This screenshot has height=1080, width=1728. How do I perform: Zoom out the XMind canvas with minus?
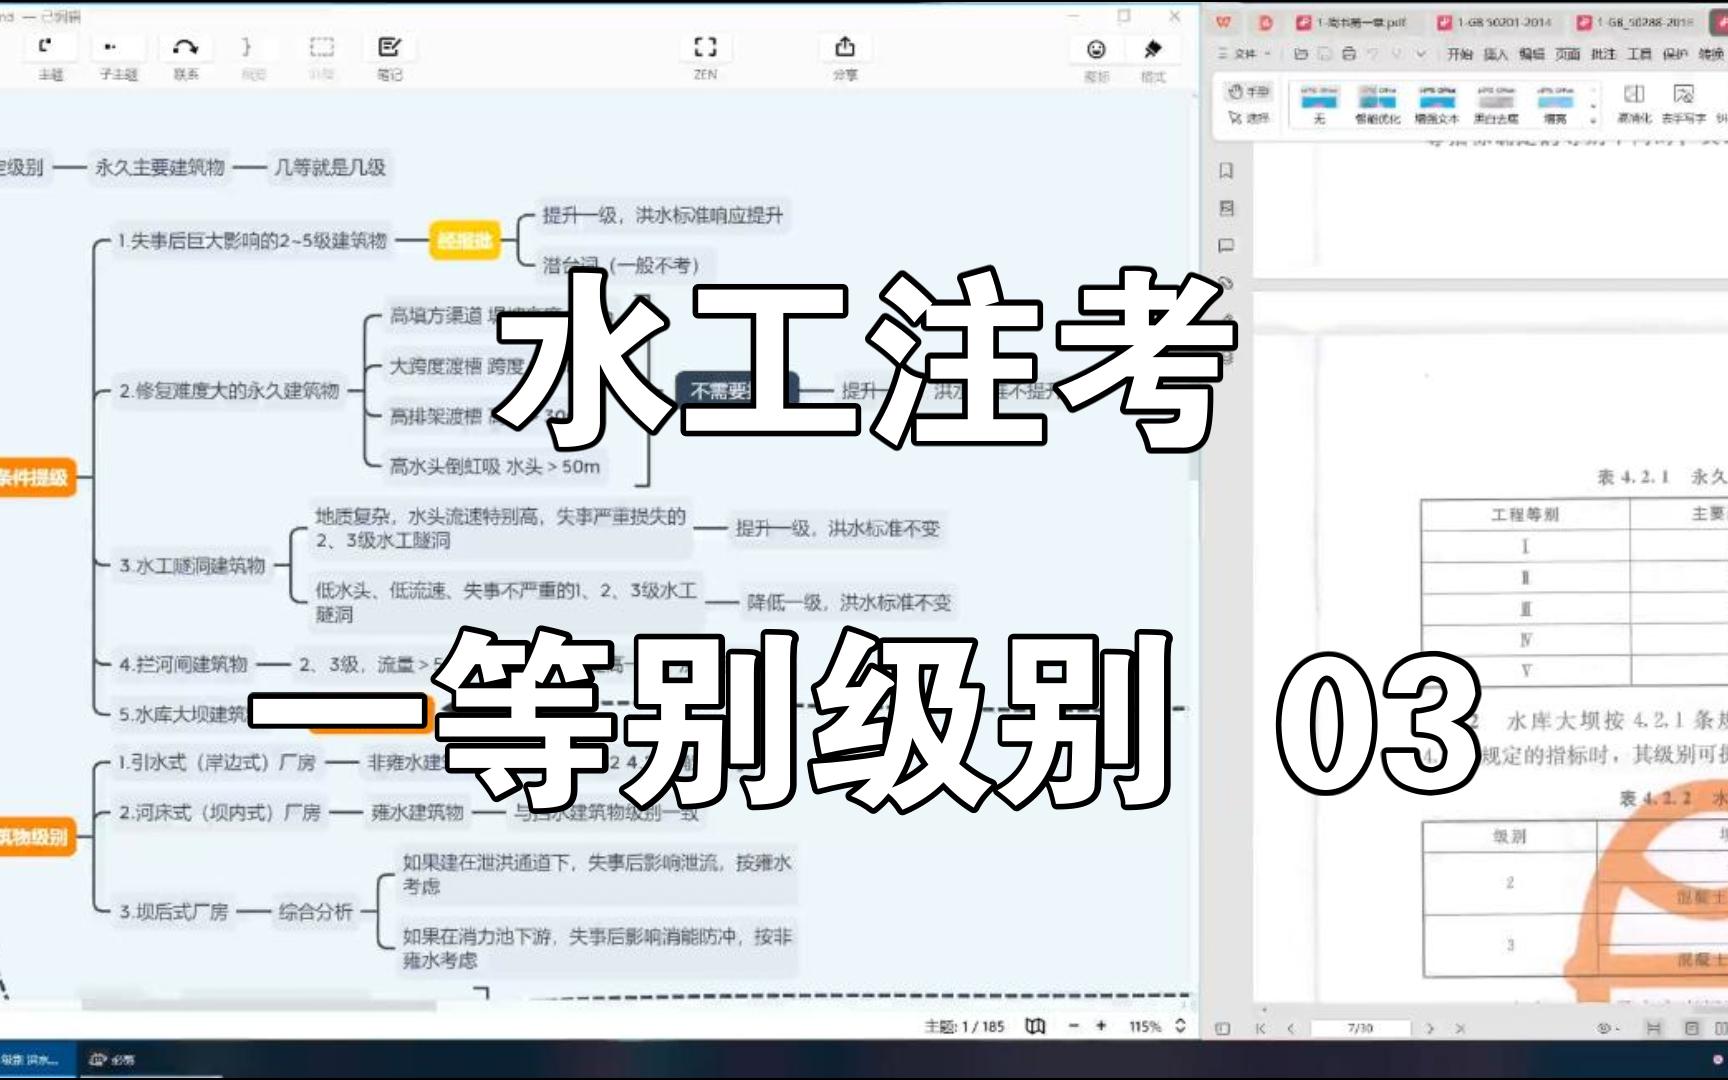[1073, 1026]
